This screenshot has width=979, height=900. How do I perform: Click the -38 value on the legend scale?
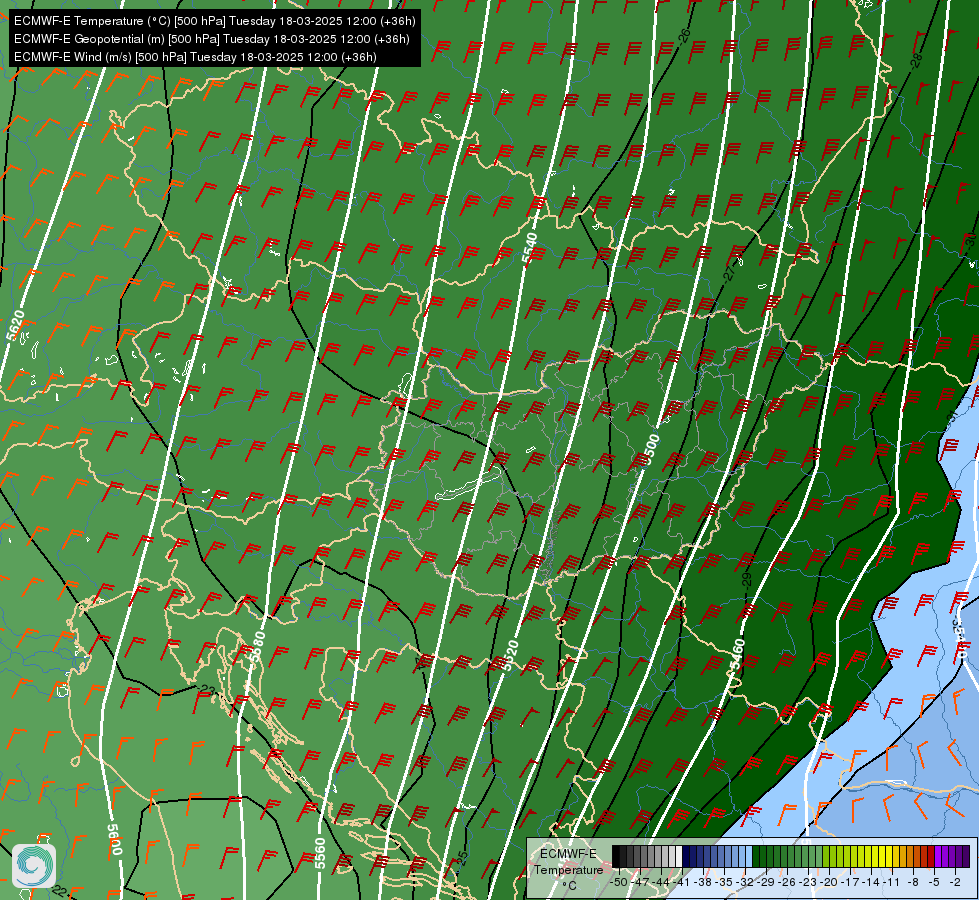click(704, 882)
